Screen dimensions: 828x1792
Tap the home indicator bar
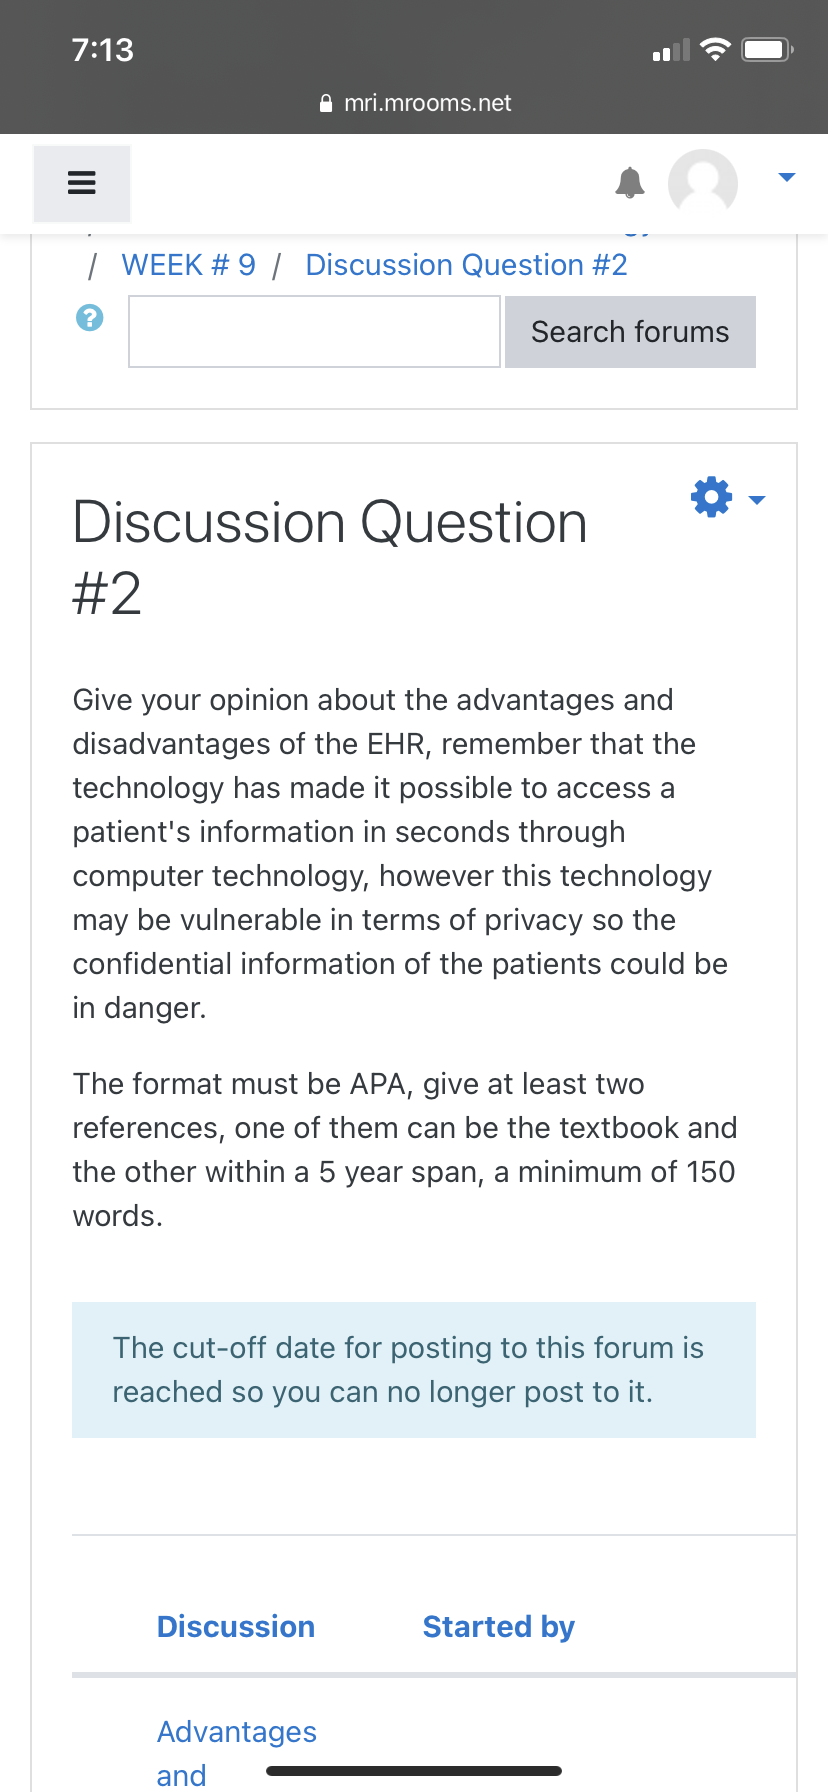pyautogui.click(x=414, y=1771)
